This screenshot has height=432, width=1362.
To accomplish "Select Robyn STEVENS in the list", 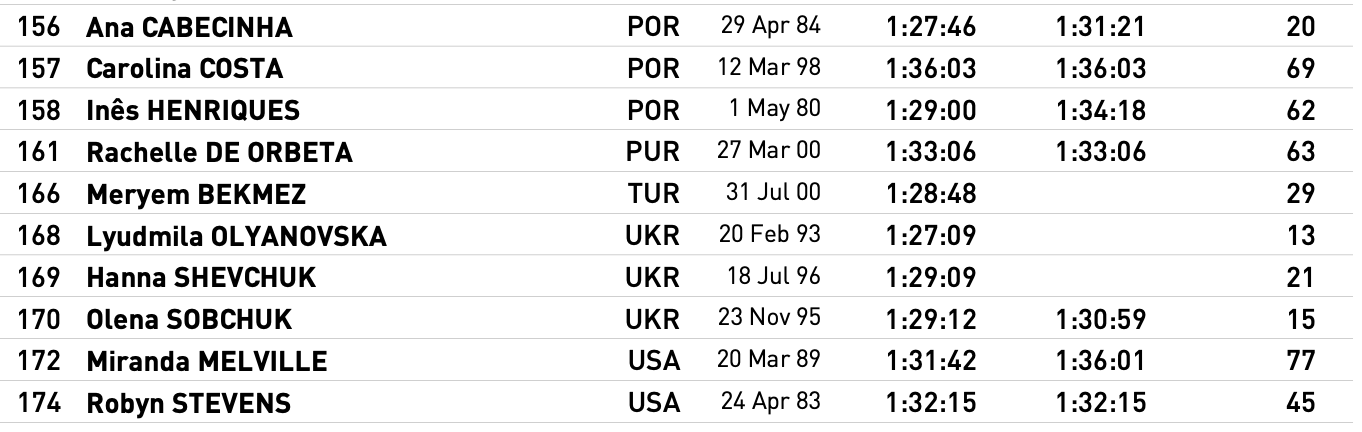I will pos(189,404).
